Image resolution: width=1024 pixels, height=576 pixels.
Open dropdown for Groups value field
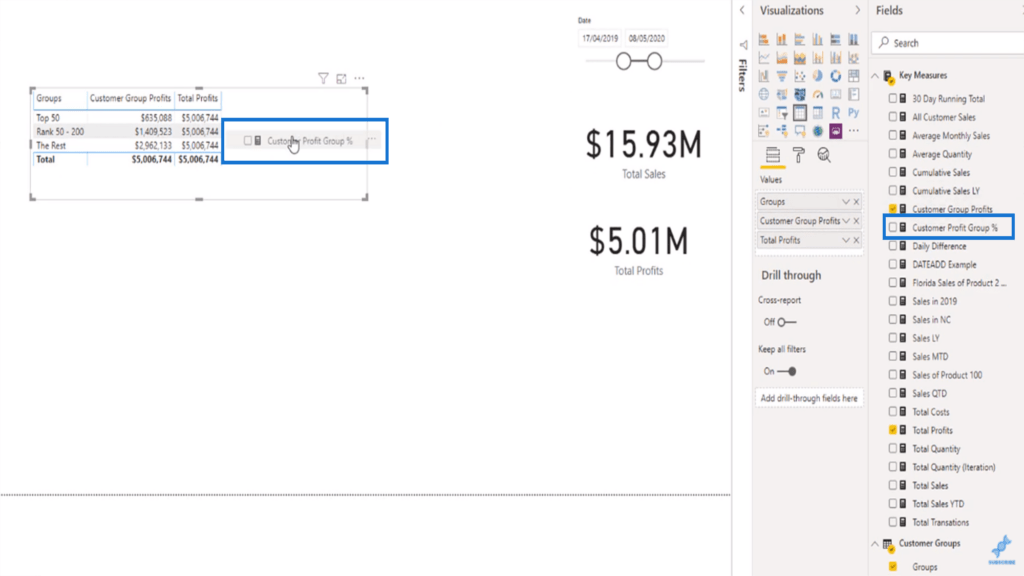(846, 201)
